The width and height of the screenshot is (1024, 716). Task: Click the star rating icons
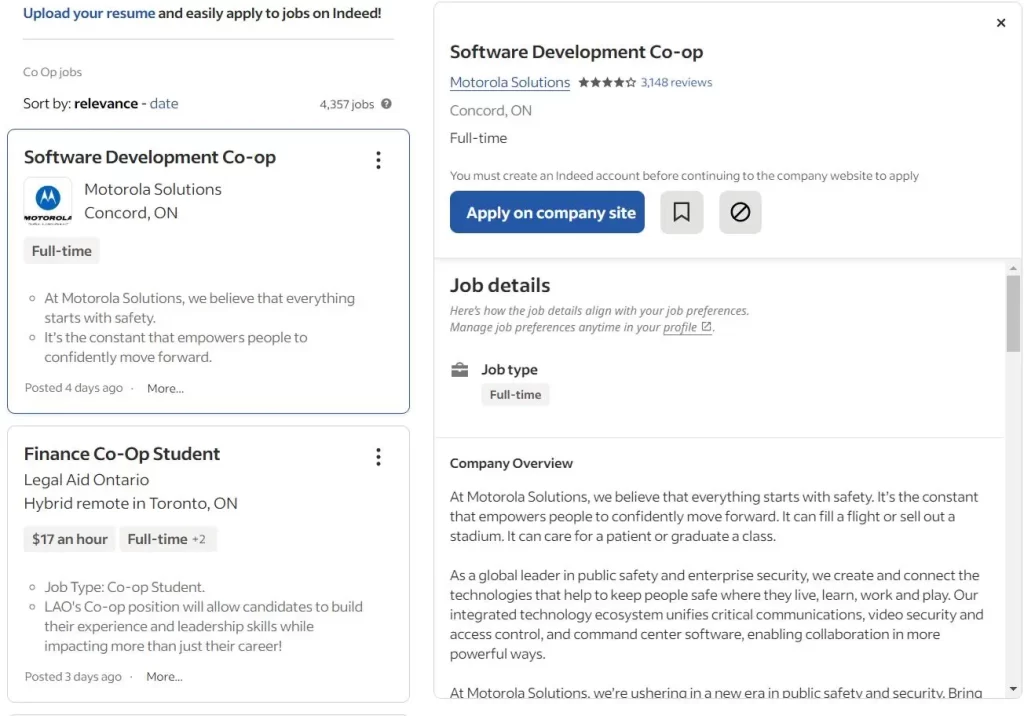pyautogui.click(x=607, y=82)
